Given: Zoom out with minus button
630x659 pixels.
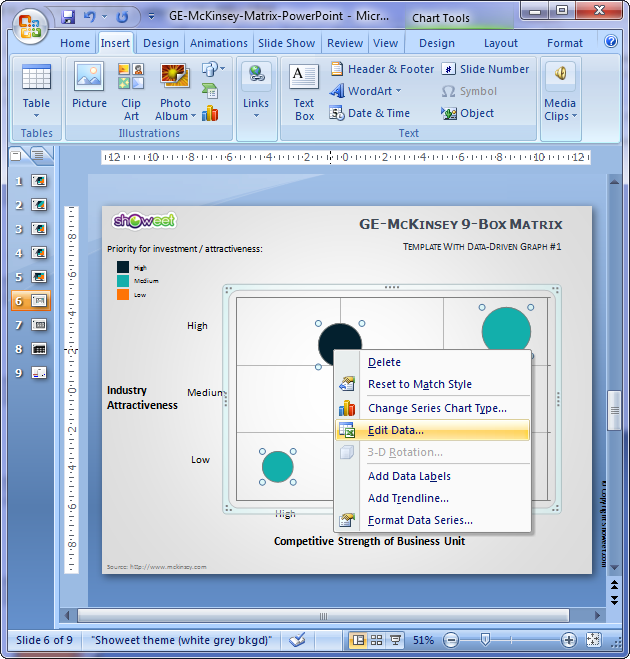Looking at the screenshot, I should [x=451, y=640].
